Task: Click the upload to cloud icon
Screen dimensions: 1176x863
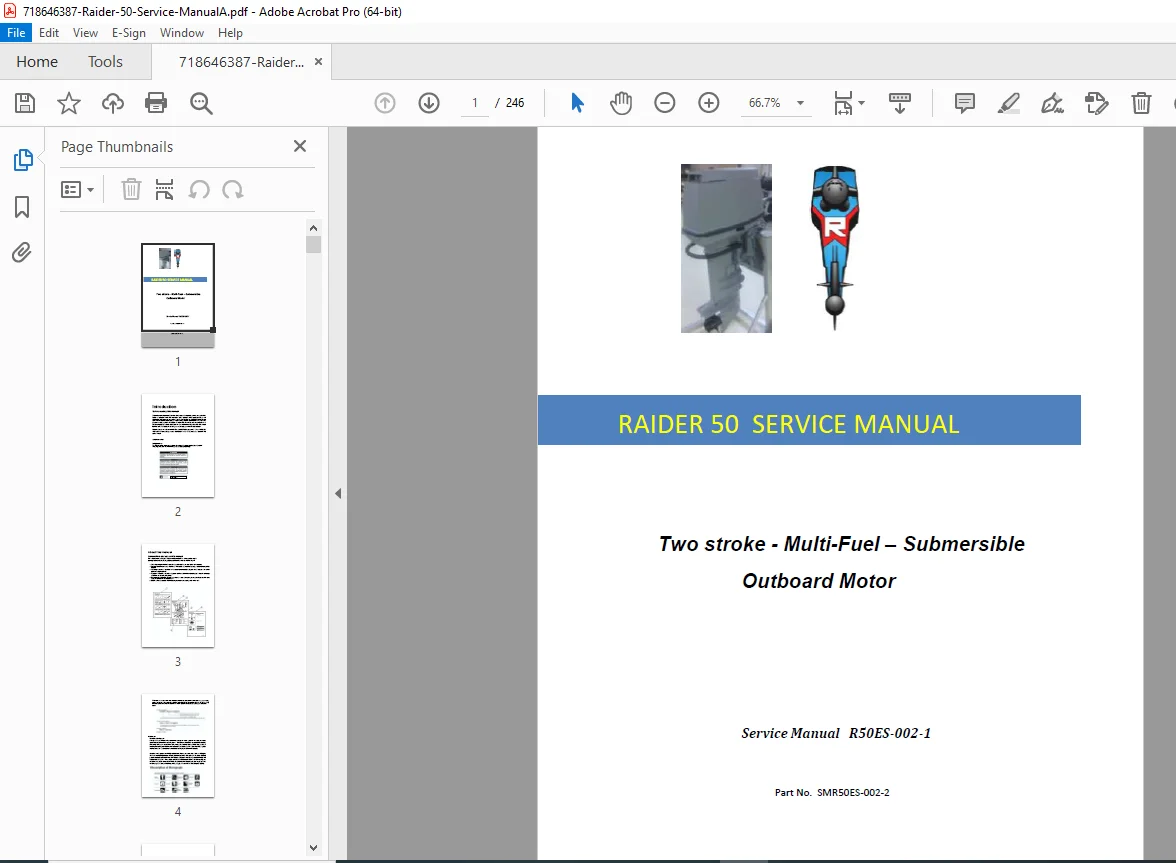Action: [112, 103]
